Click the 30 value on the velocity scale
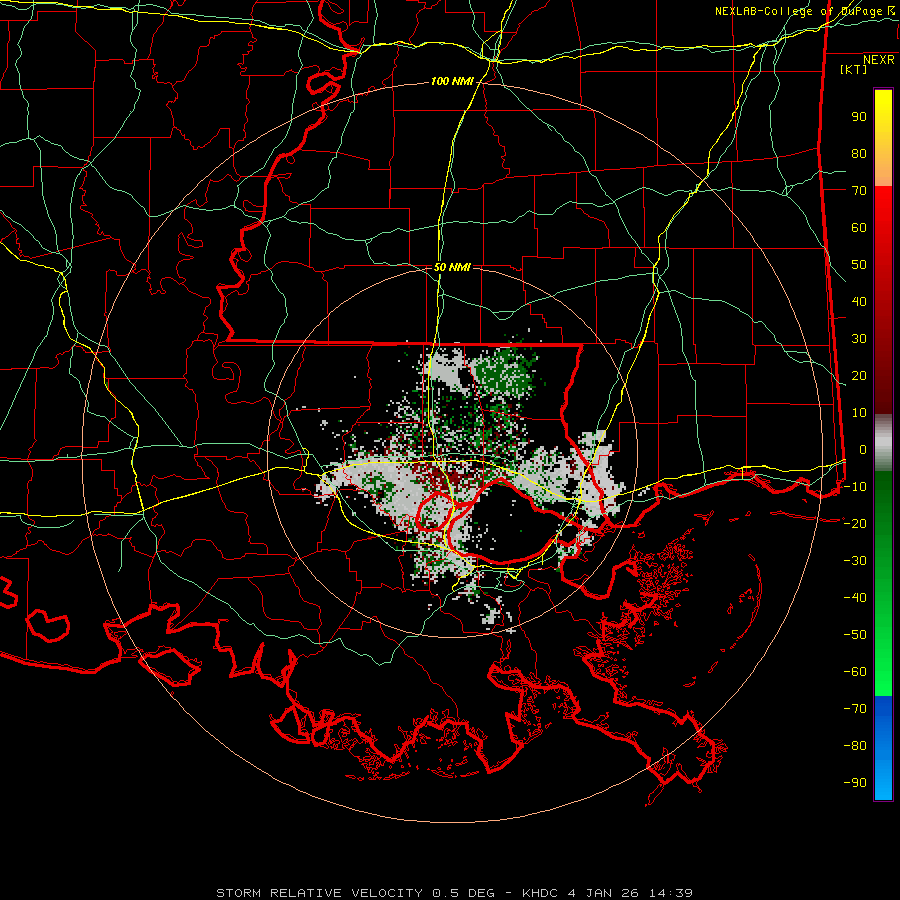Viewport: 900px width, 900px height. 859,339
